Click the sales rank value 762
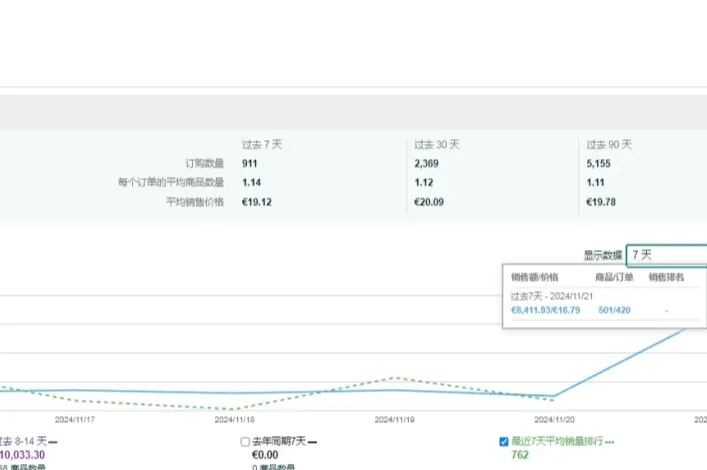This screenshot has width=707, height=470. (520, 455)
